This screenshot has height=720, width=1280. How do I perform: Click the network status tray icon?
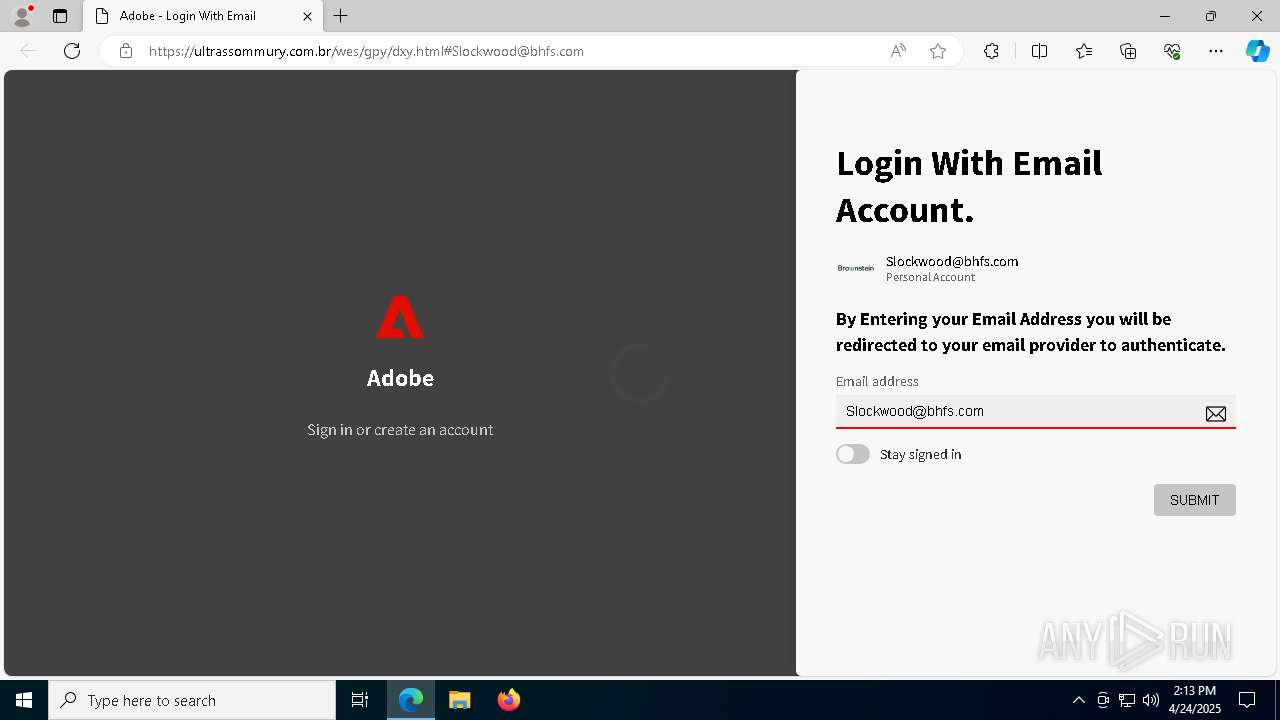[1127, 700]
